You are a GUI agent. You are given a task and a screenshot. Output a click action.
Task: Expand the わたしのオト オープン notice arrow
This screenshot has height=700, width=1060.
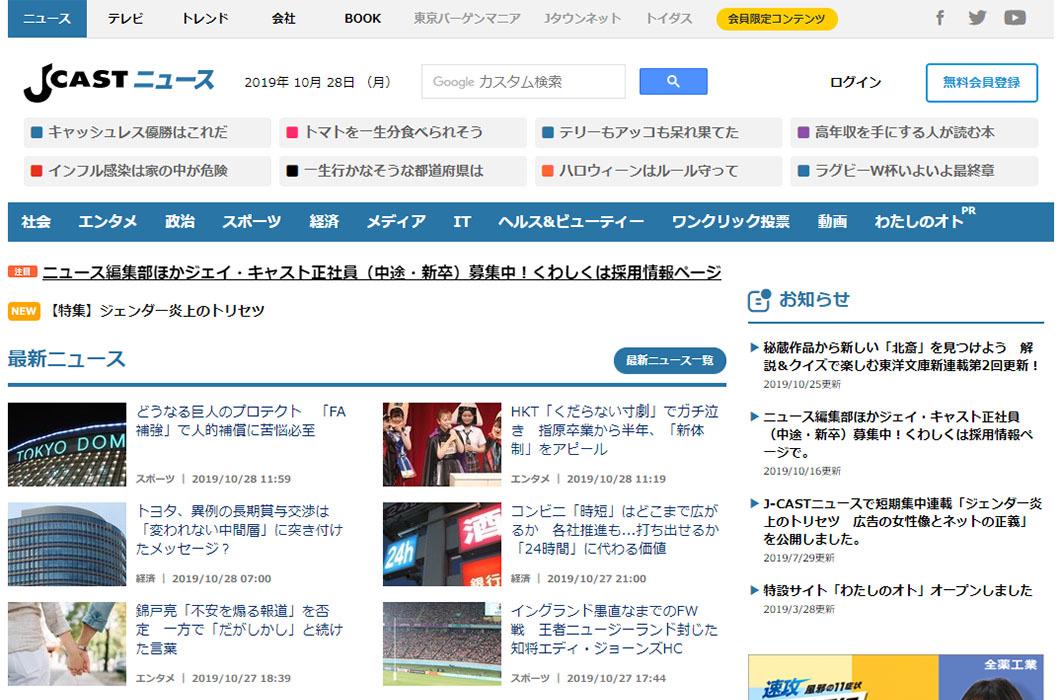click(754, 591)
